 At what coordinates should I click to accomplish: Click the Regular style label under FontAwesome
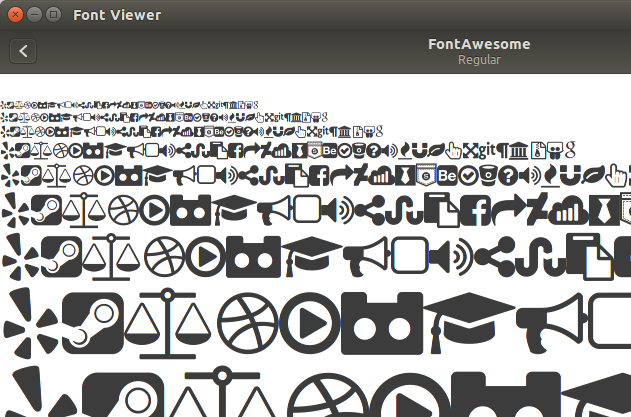[479, 60]
